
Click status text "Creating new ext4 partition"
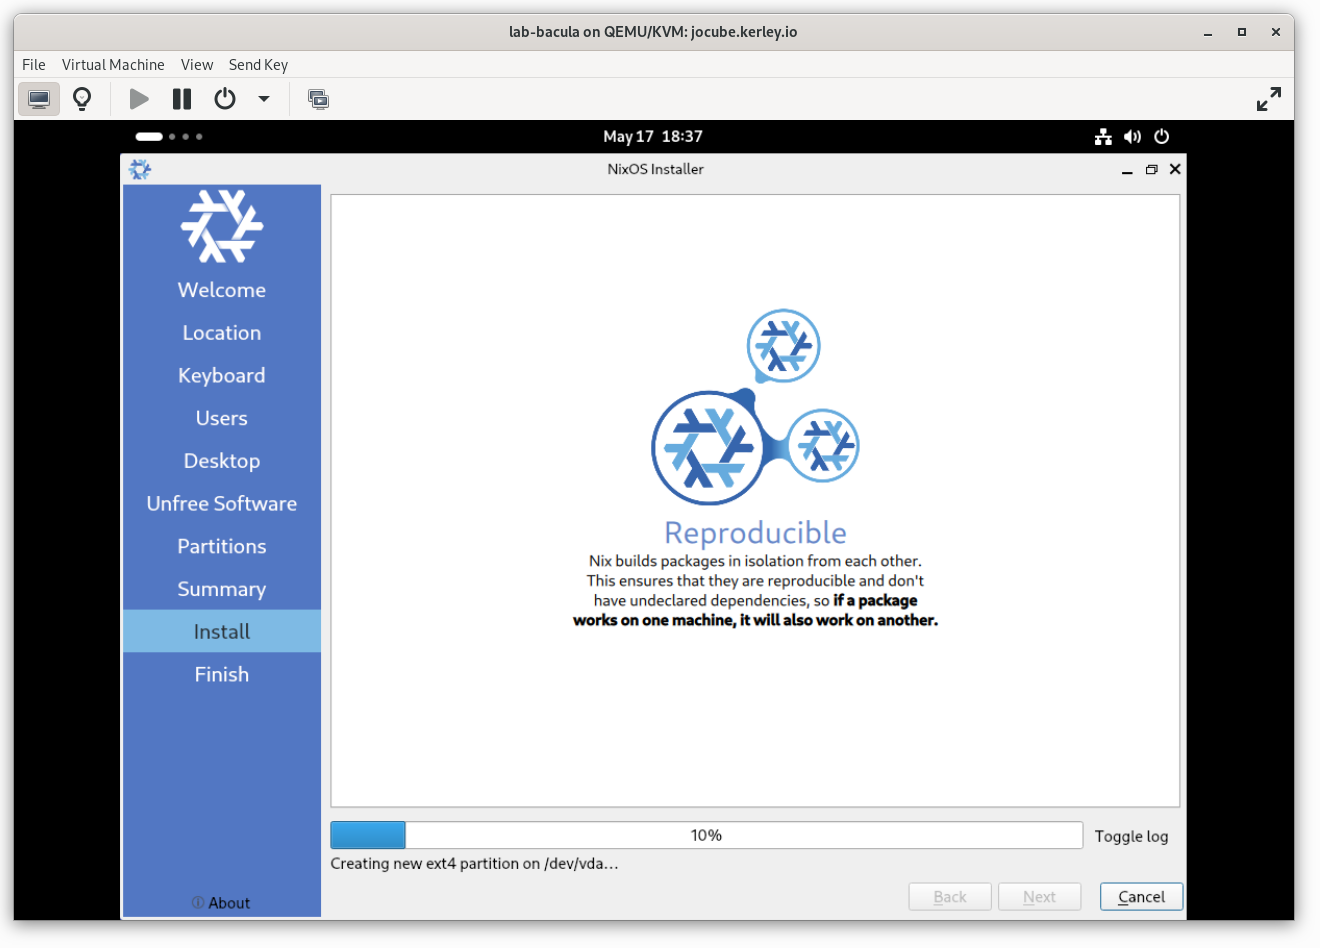475,864
